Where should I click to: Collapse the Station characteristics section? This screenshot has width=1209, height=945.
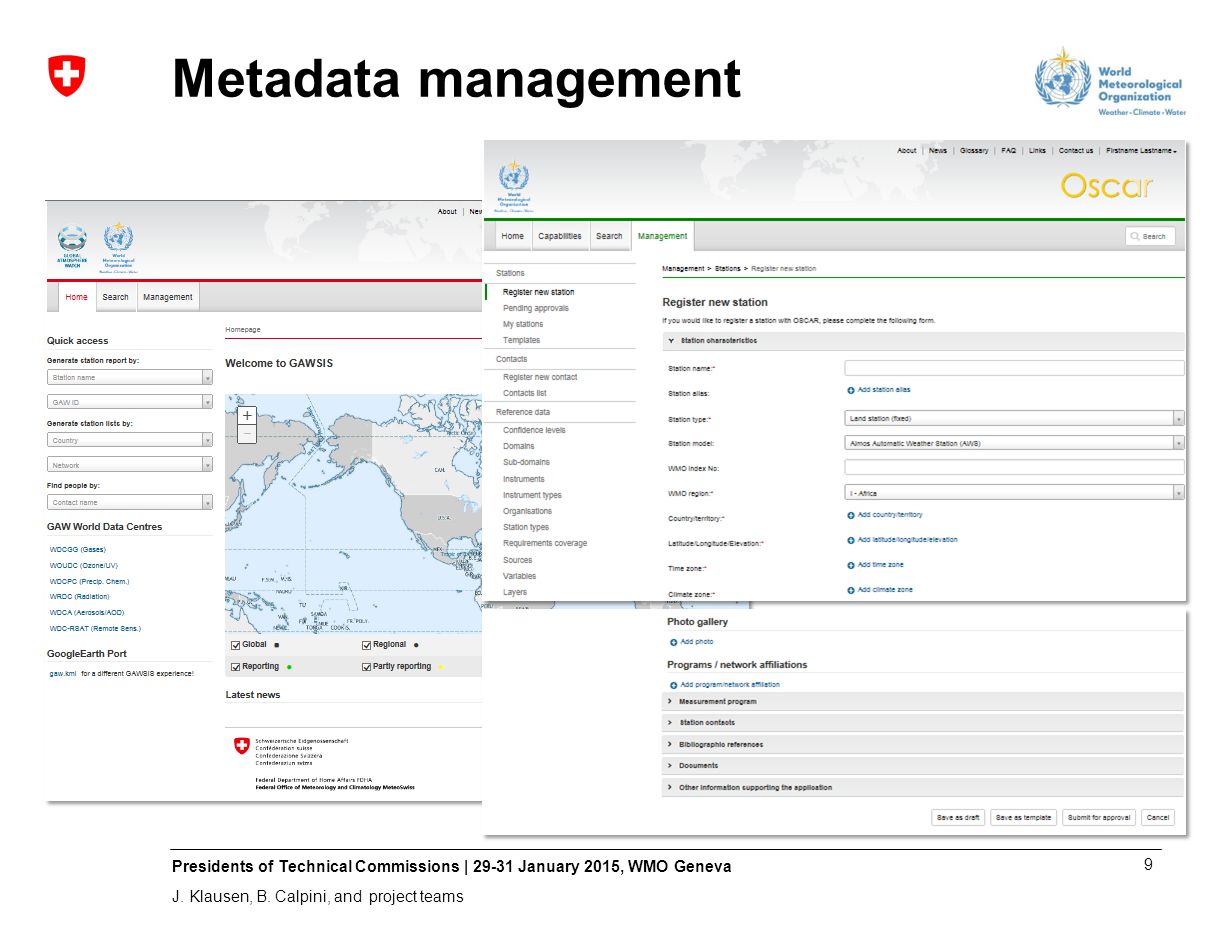coord(923,341)
